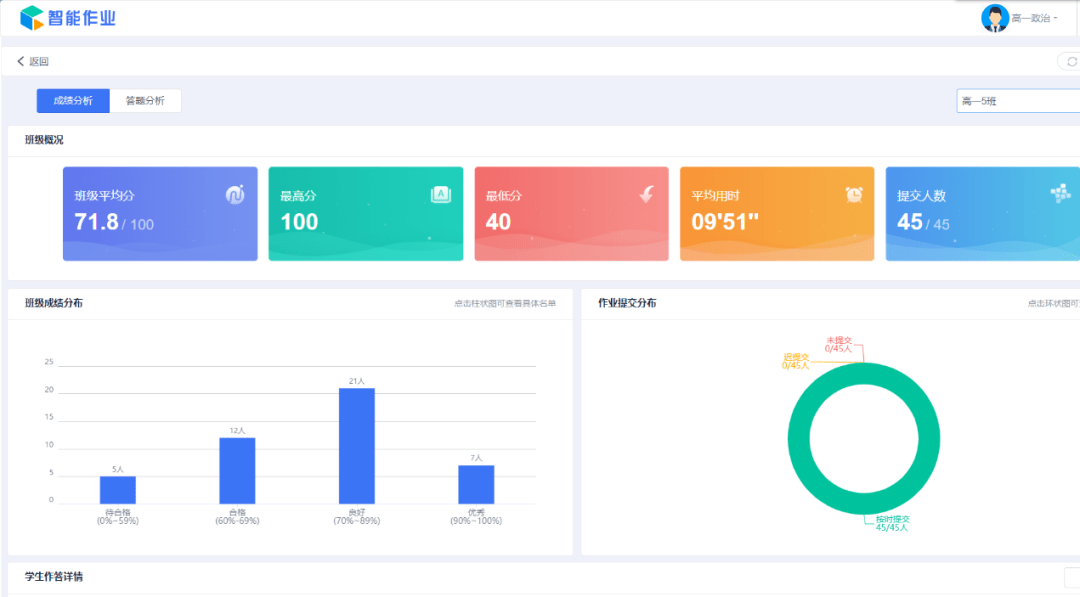Click the 作业提交分布 section heading

(627, 303)
